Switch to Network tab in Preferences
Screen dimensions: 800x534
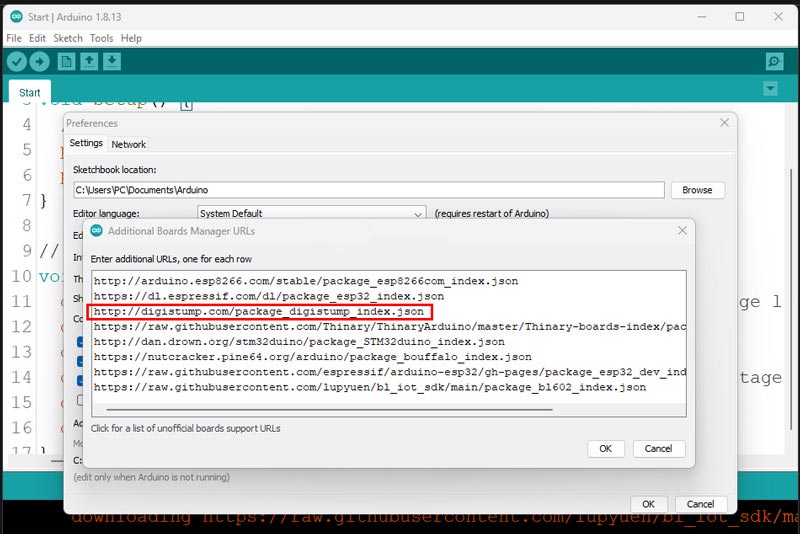[x=129, y=144]
